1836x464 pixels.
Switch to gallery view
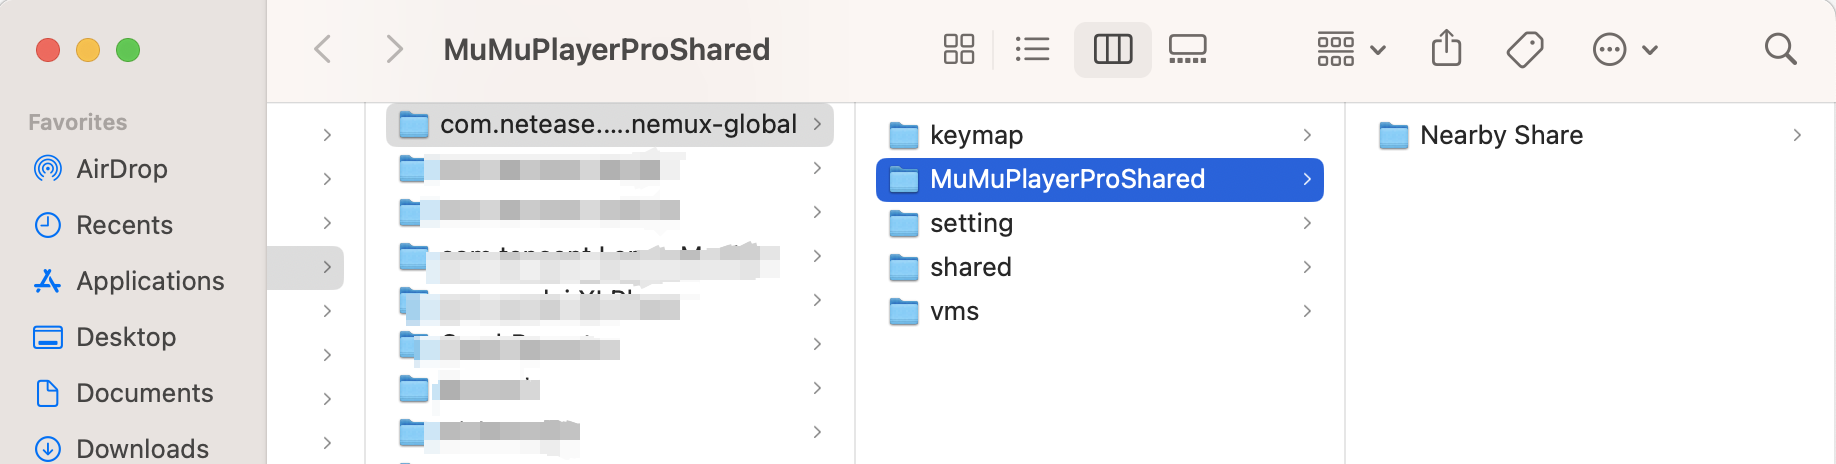1188,49
